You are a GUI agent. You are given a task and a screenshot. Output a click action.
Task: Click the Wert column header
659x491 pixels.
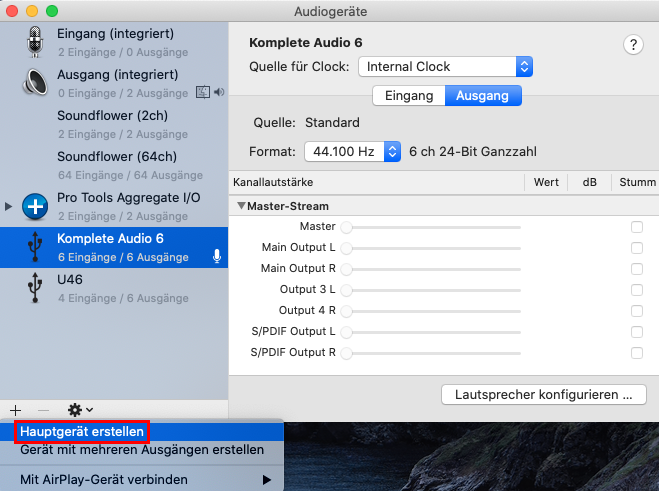click(x=546, y=182)
